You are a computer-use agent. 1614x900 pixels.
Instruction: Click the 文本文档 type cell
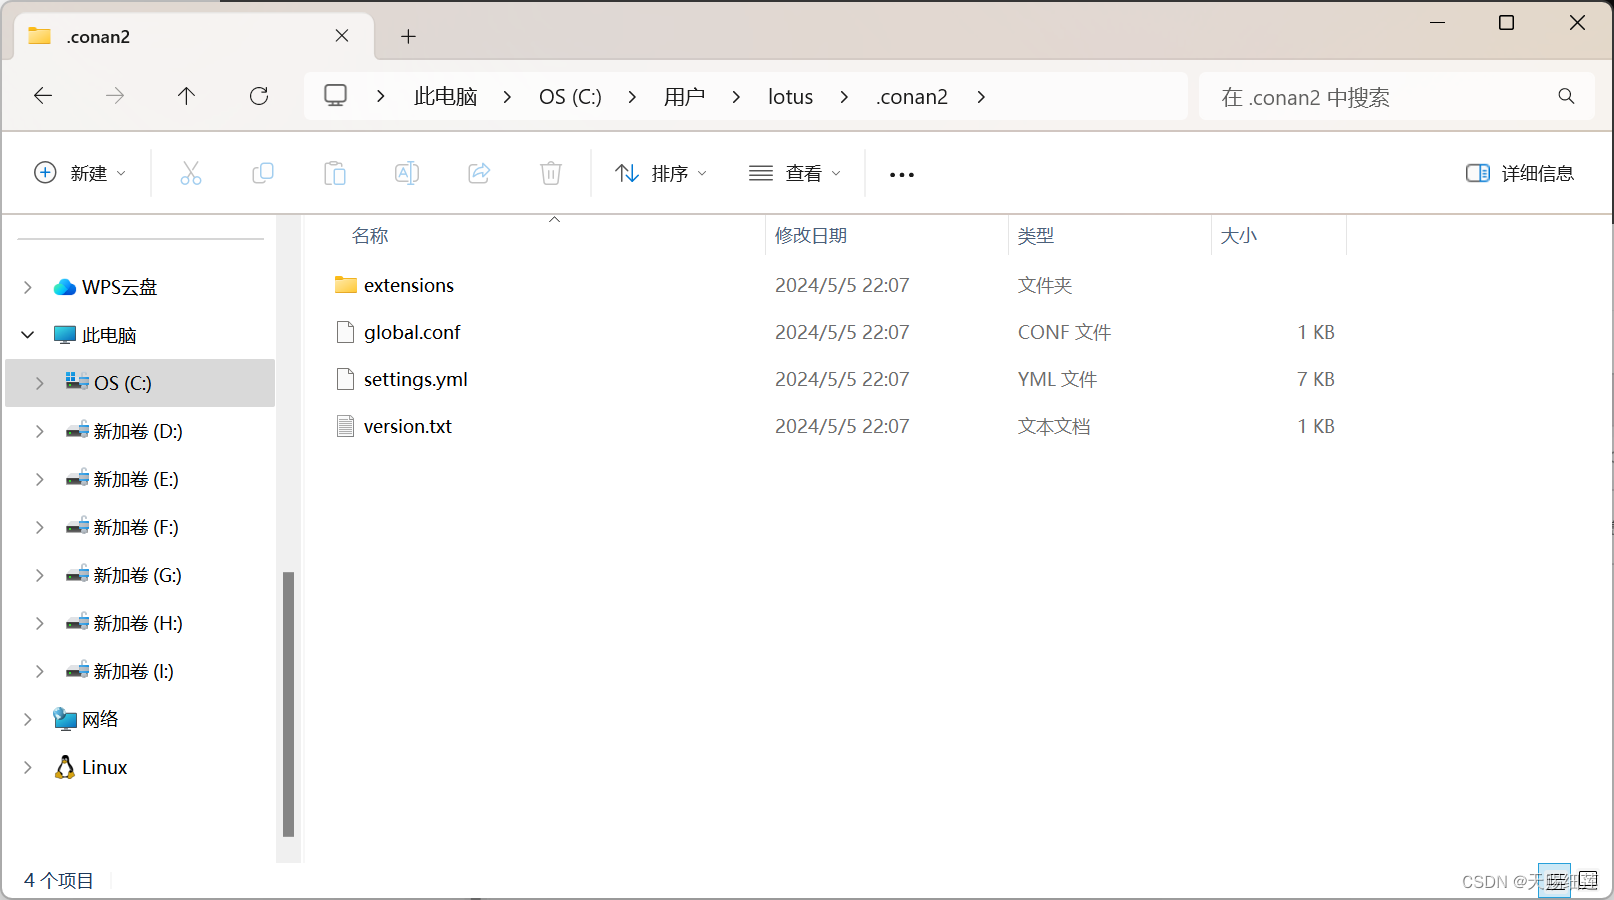coord(1054,426)
